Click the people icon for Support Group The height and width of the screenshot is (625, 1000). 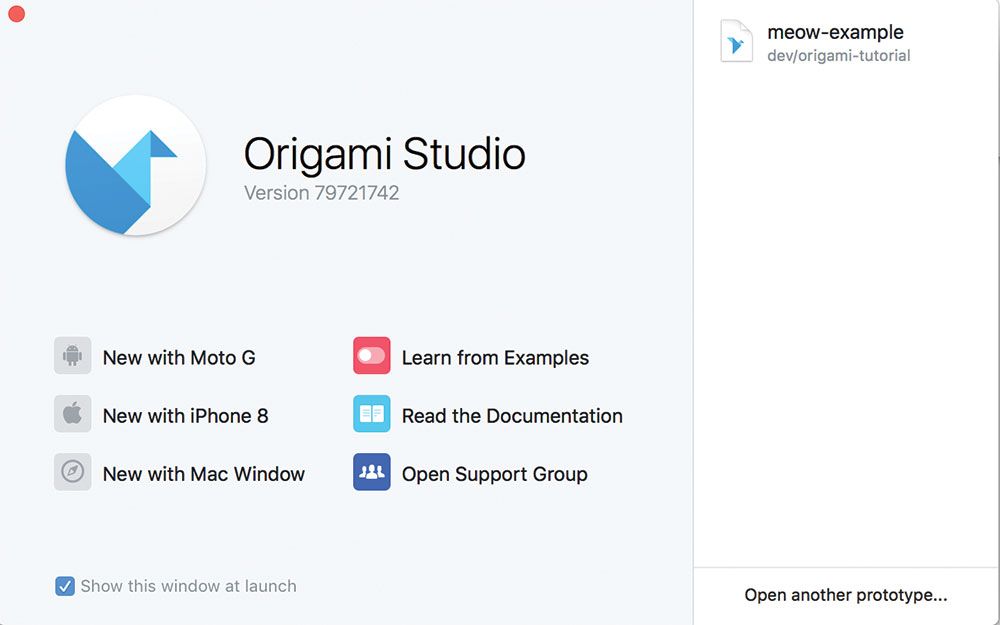point(371,472)
